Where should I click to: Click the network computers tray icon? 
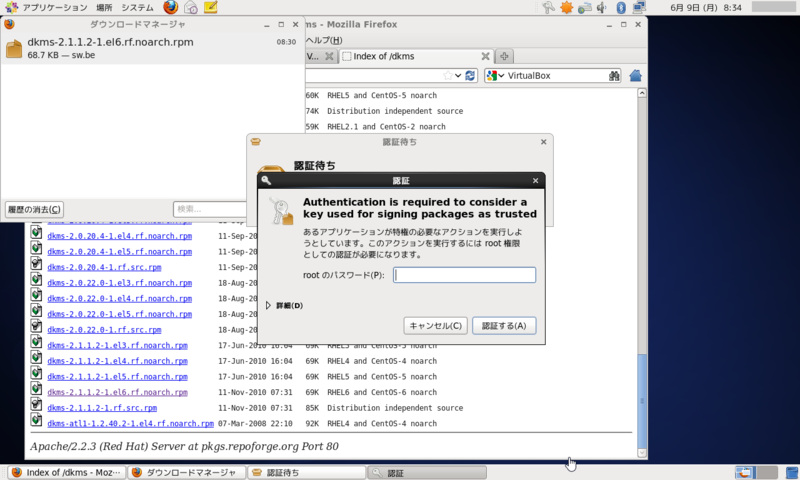point(639,7)
